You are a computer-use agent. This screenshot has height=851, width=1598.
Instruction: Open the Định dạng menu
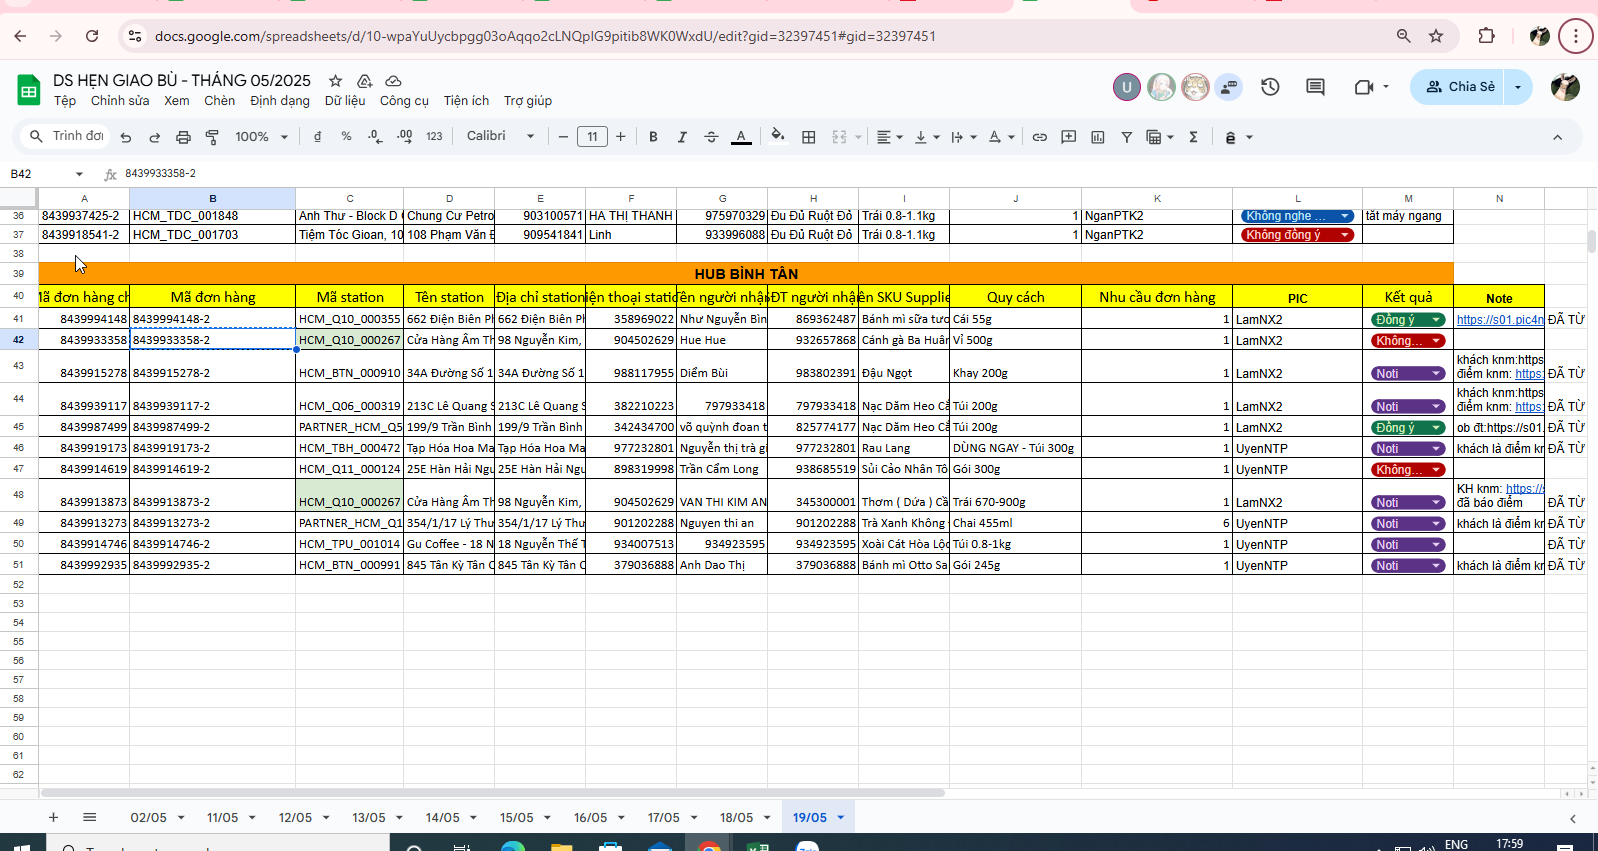click(x=280, y=101)
